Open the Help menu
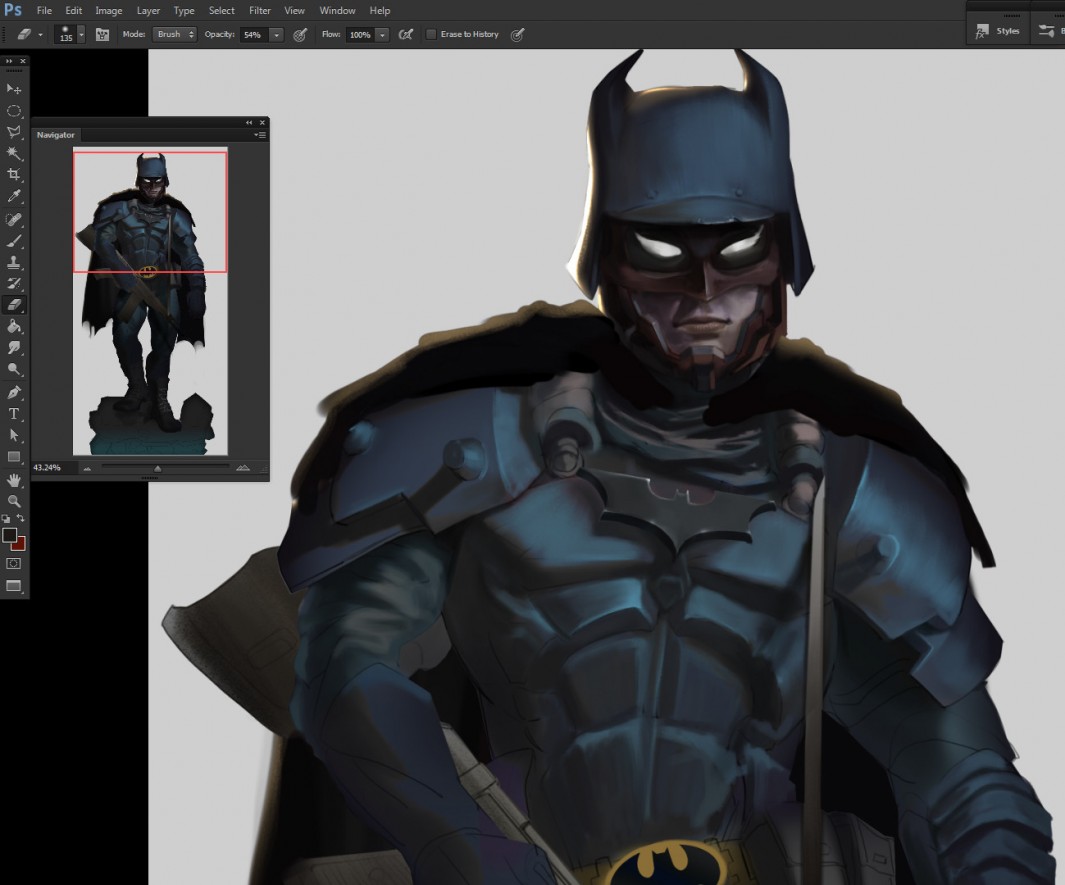 (380, 10)
